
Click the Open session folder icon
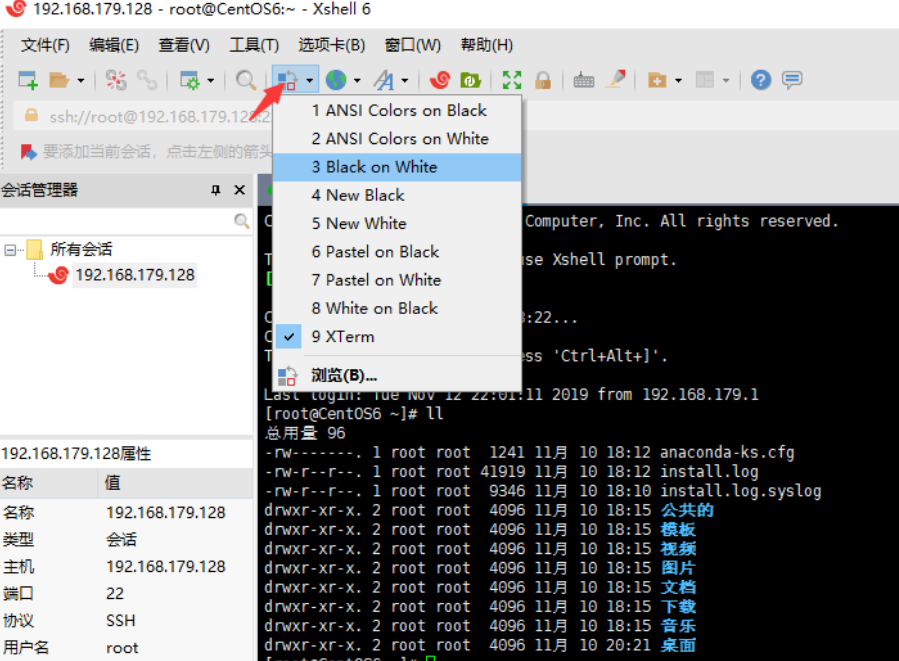tap(58, 80)
